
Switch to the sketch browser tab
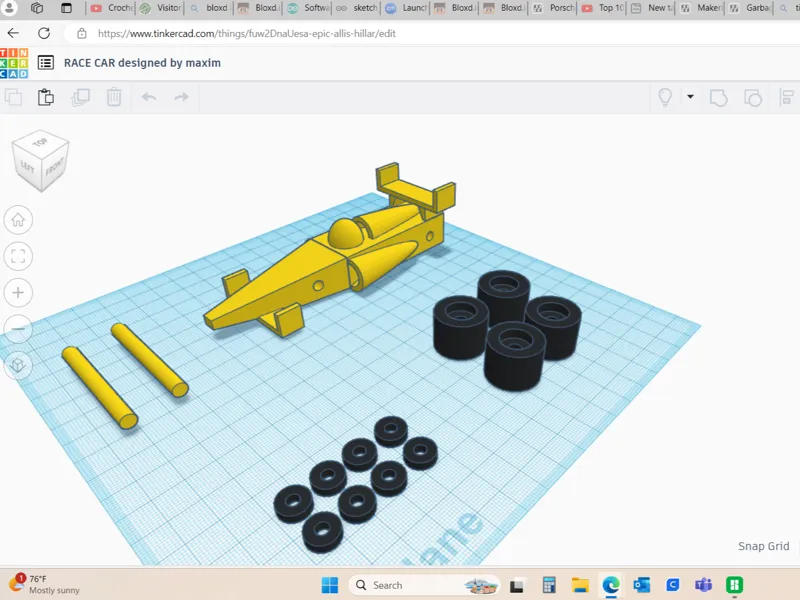[358, 8]
